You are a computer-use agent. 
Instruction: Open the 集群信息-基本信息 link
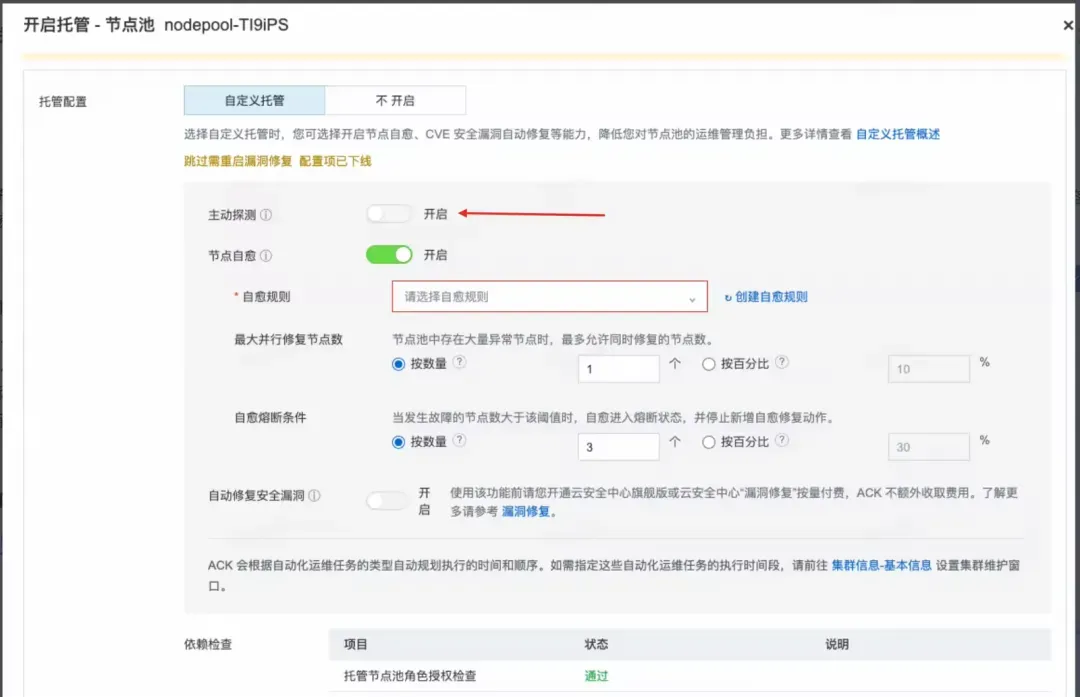coord(882,565)
